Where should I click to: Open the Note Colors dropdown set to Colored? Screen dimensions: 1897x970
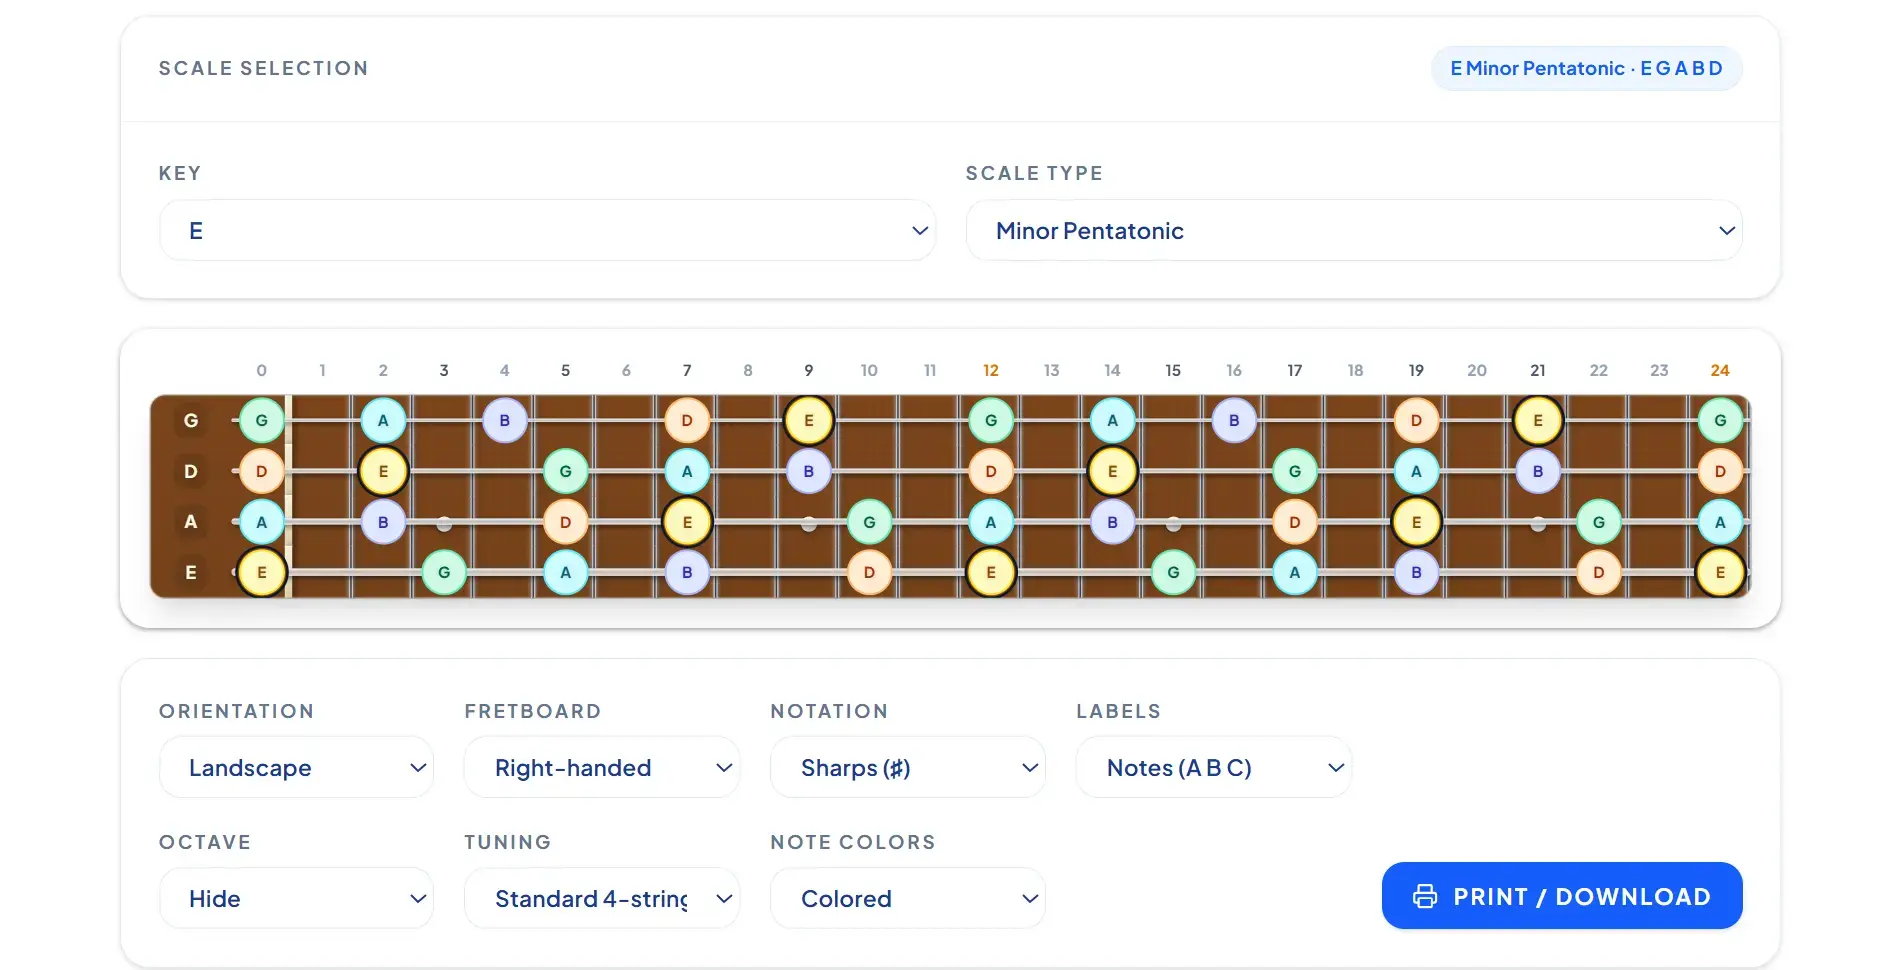pyautogui.click(x=908, y=898)
